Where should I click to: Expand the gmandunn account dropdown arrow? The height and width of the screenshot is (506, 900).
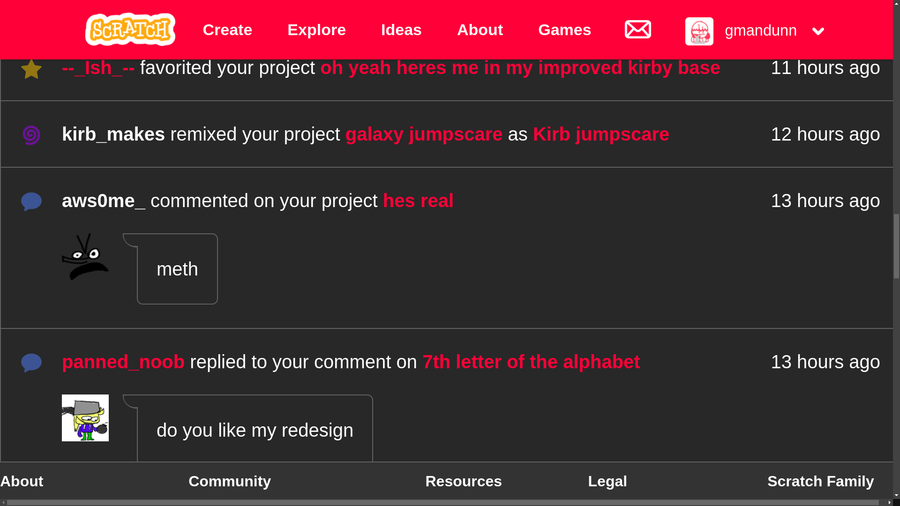818,31
